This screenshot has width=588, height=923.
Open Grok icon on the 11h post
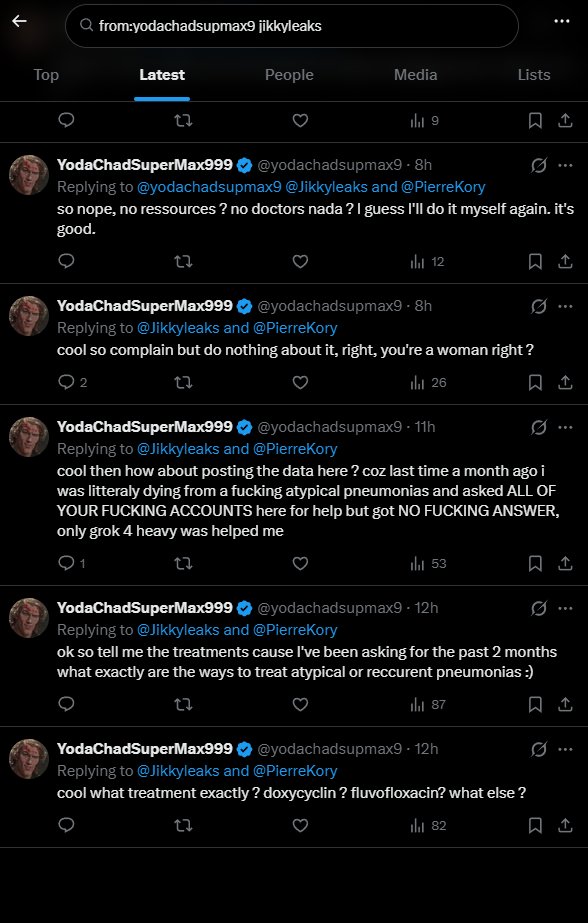539,427
